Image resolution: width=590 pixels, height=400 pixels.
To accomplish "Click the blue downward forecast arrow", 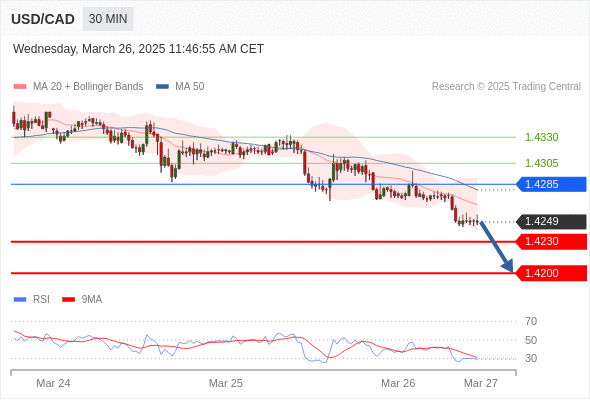I will tap(496, 246).
